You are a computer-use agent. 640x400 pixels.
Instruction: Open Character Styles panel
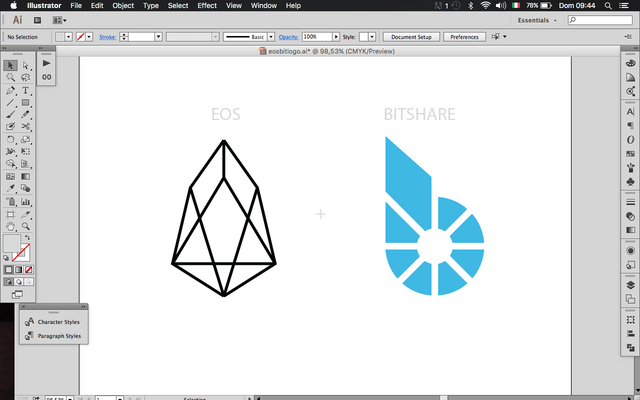point(53,322)
